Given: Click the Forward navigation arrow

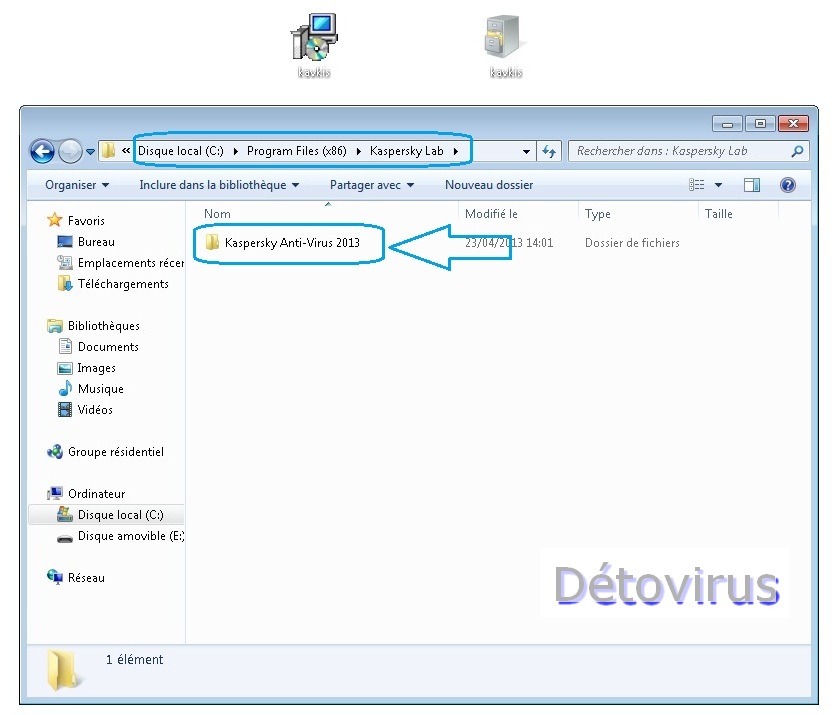Looking at the screenshot, I should coord(70,152).
